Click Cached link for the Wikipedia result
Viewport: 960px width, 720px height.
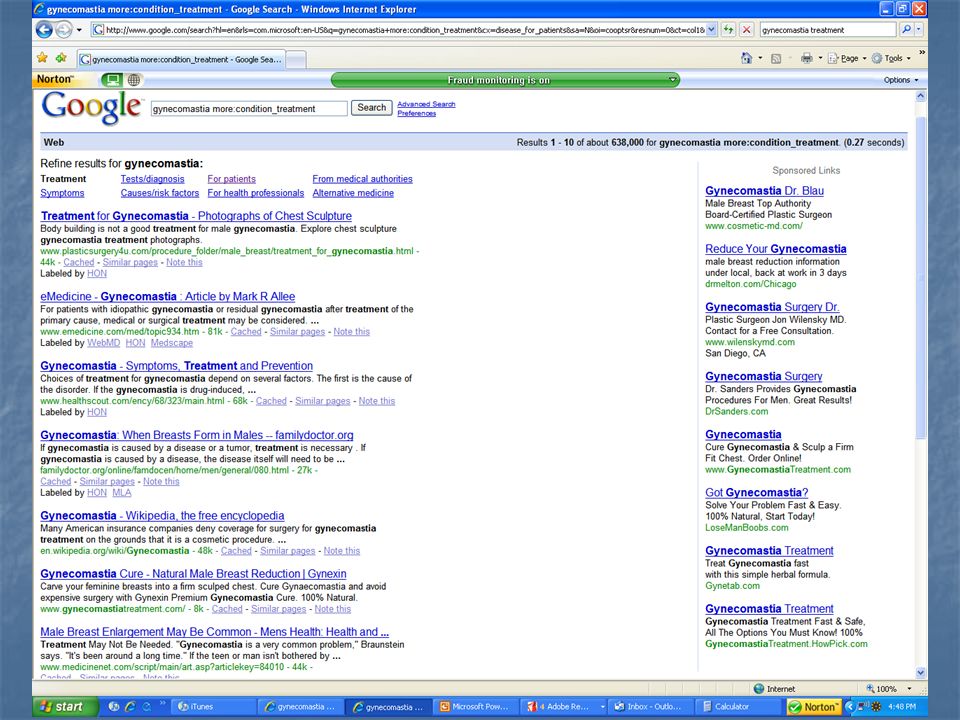tap(236, 551)
